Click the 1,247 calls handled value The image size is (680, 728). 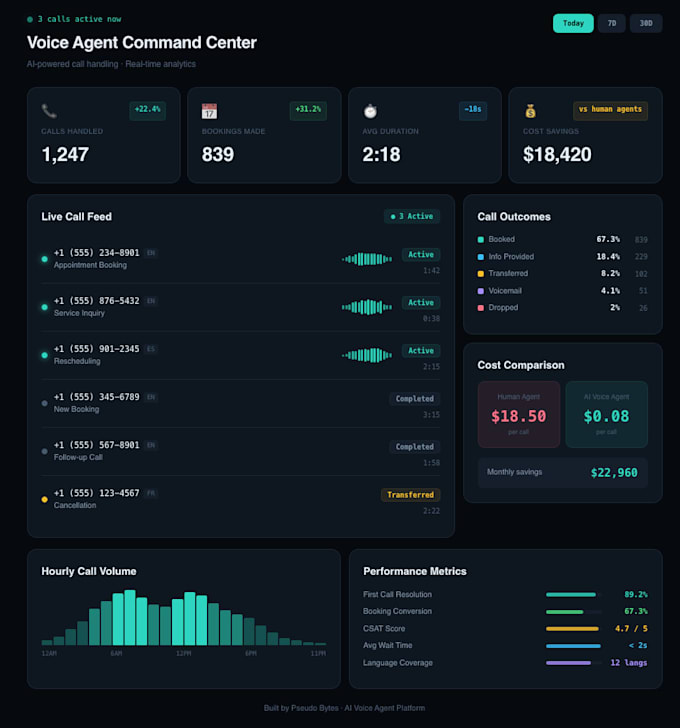coord(65,155)
